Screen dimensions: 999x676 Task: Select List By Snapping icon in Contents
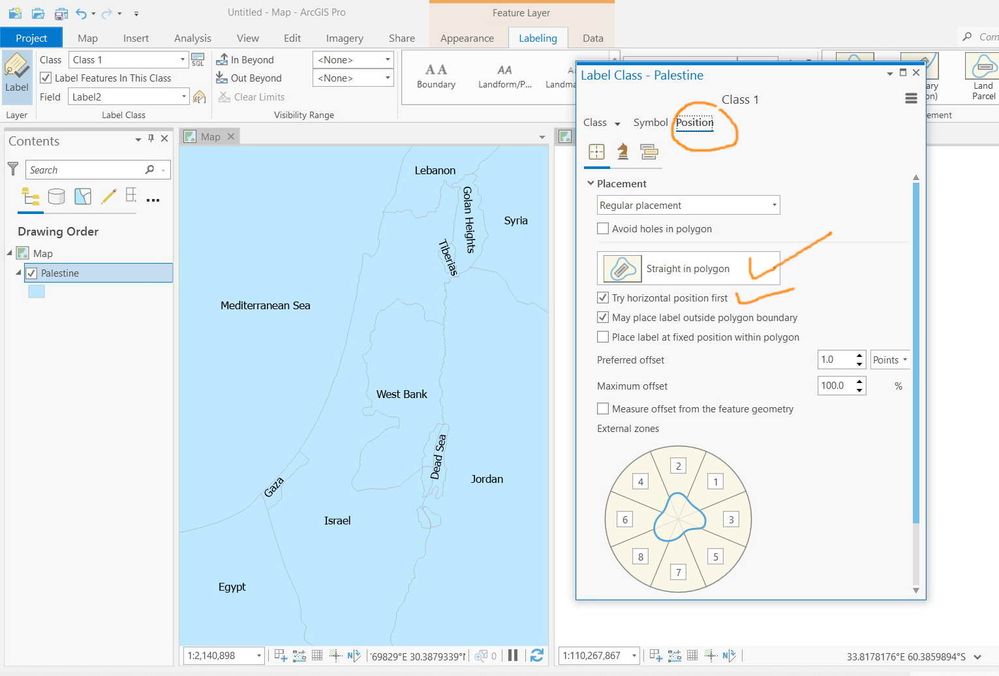(131, 195)
